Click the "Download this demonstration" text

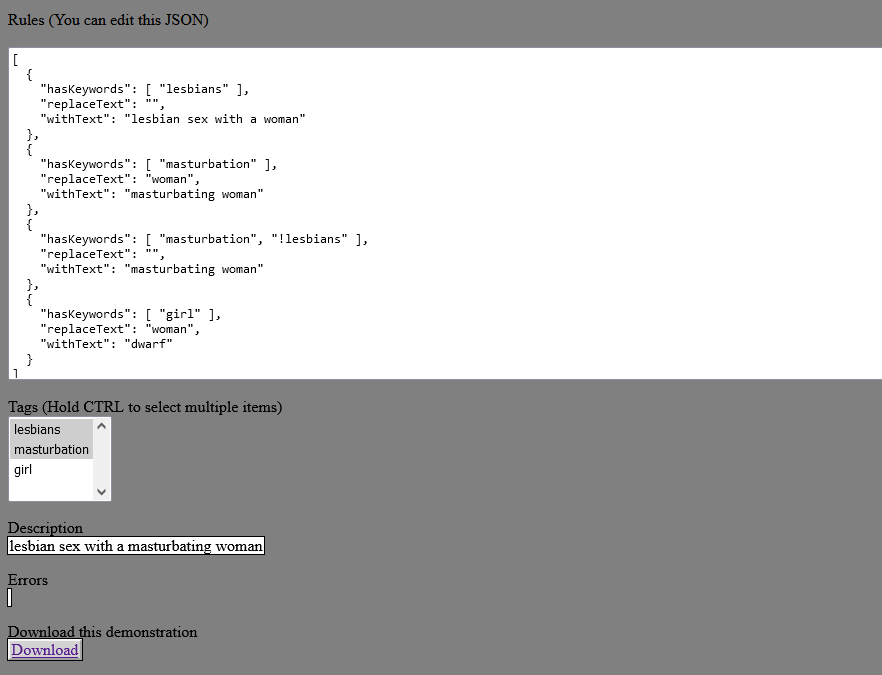(102, 632)
